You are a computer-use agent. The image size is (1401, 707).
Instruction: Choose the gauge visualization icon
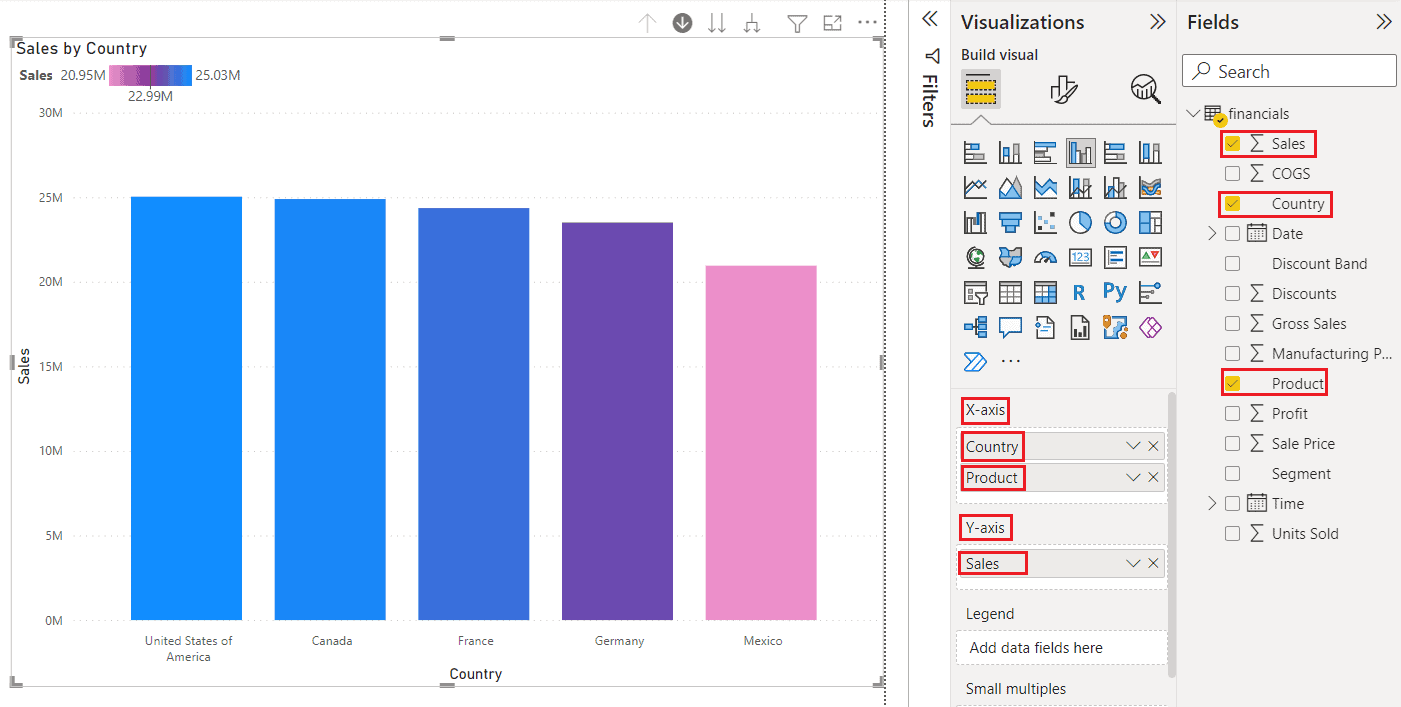(x=1045, y=257)
